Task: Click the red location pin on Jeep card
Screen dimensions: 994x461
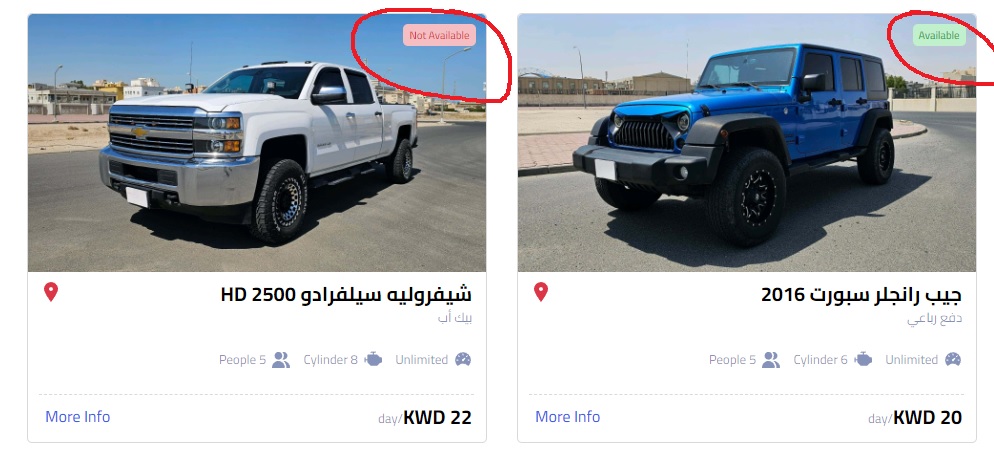Action: pyautogui.click(x=541, y=292)
